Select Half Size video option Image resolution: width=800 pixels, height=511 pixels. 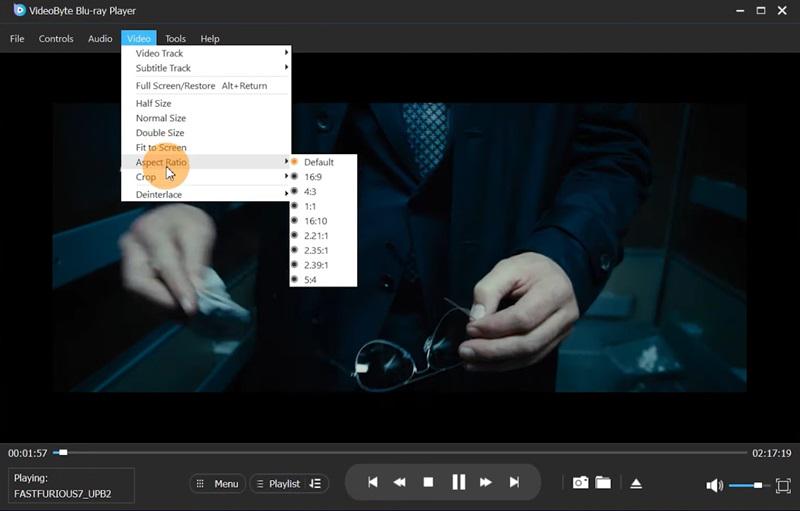[x=206, y=104]
